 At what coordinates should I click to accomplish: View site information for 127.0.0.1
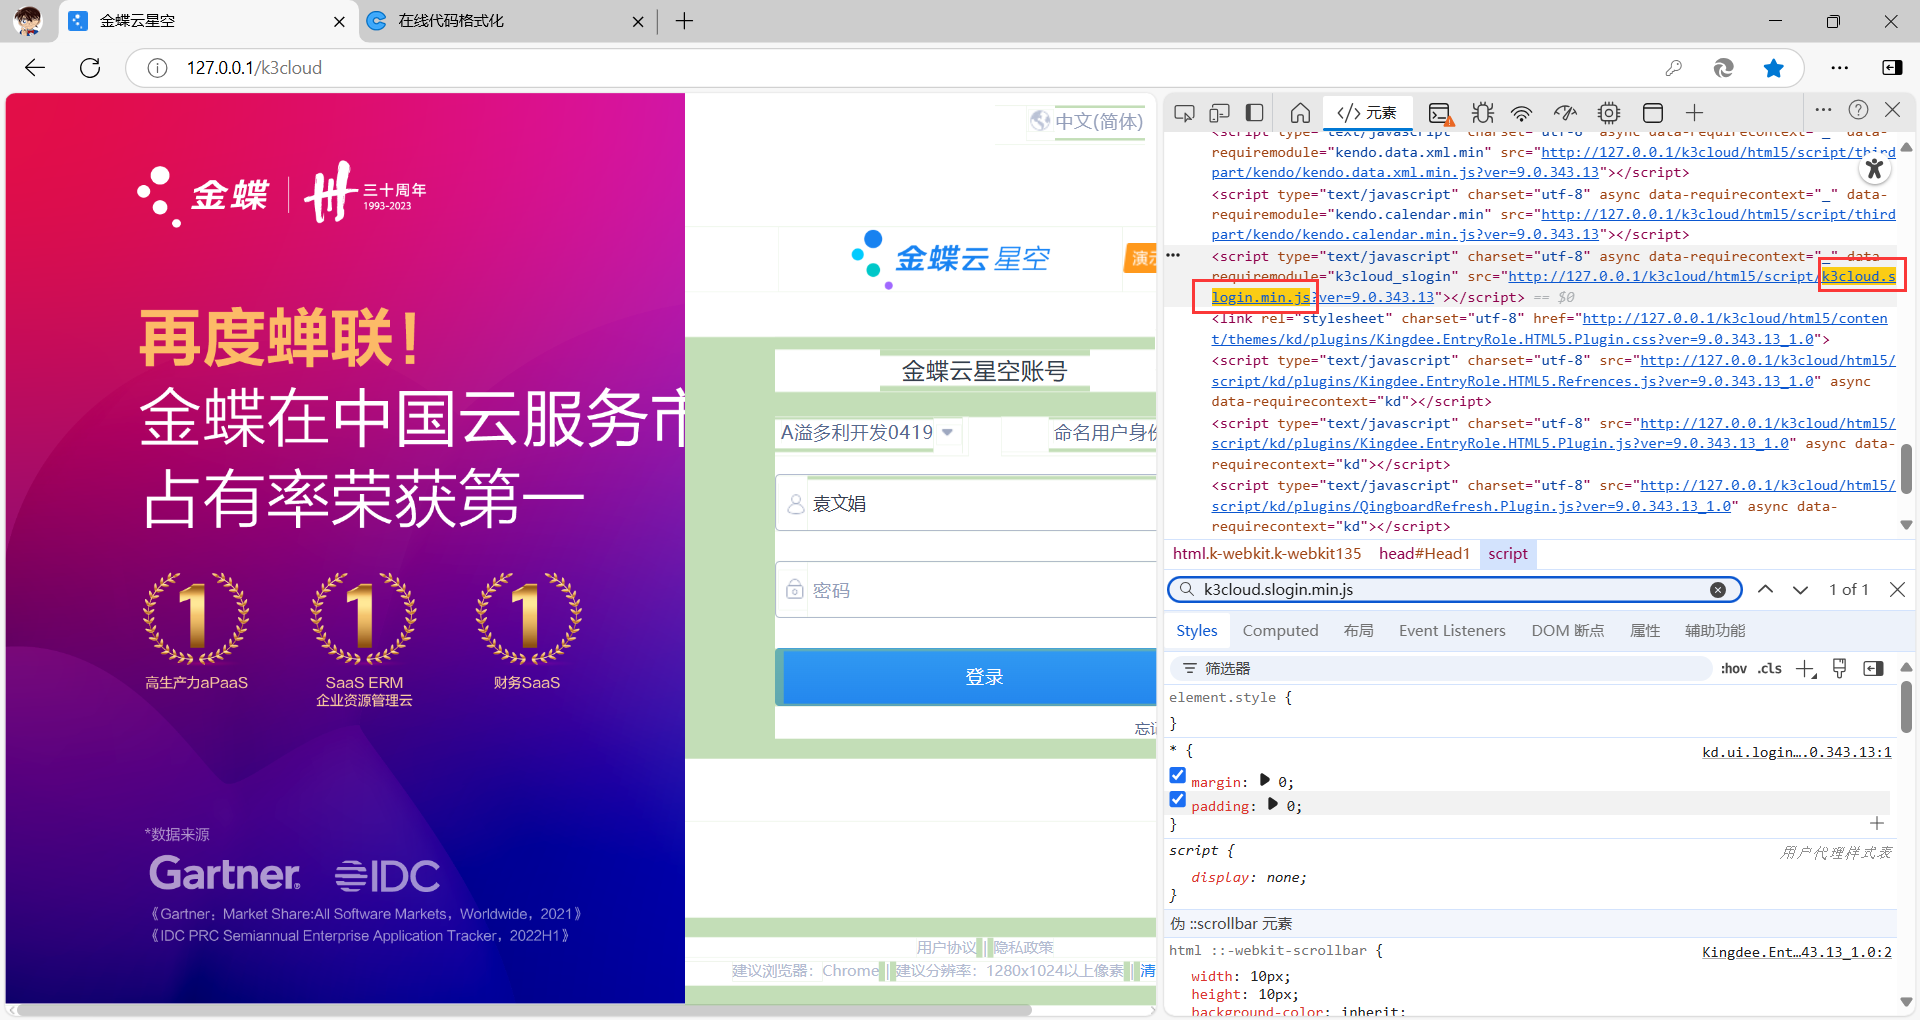[157, 68]
